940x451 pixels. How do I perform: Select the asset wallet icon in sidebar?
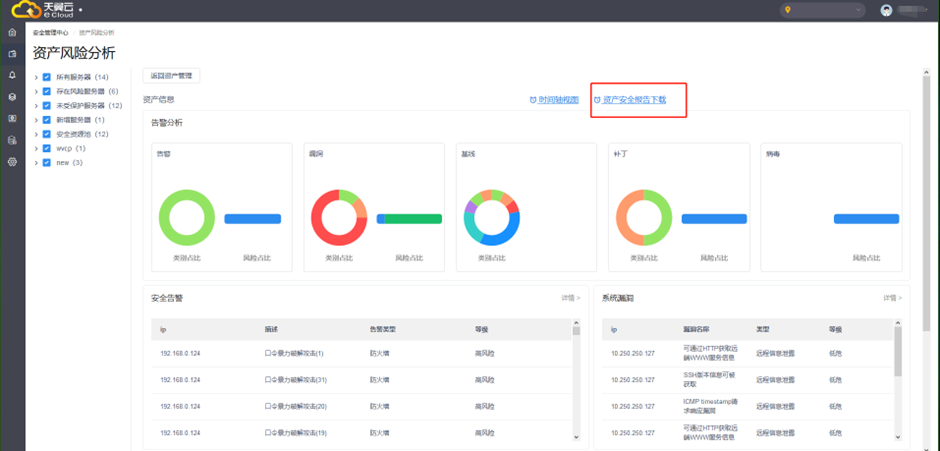click(x=12, y=54)
